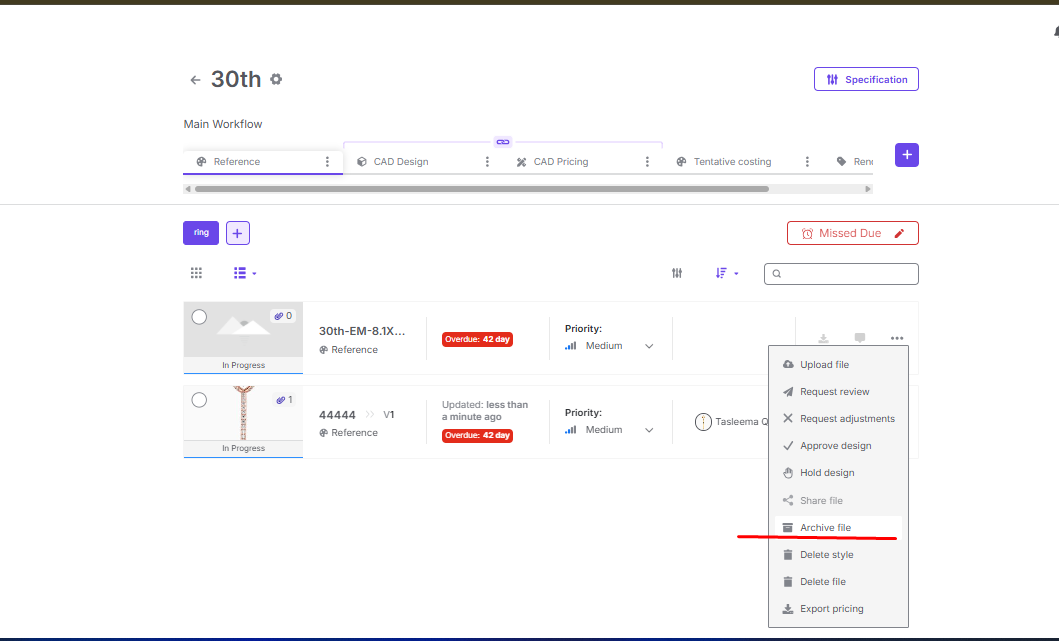Viewport: 1059px width, 641px height.
Task: Open settings gear next to 30th title
Action: (x=276, y=79)
